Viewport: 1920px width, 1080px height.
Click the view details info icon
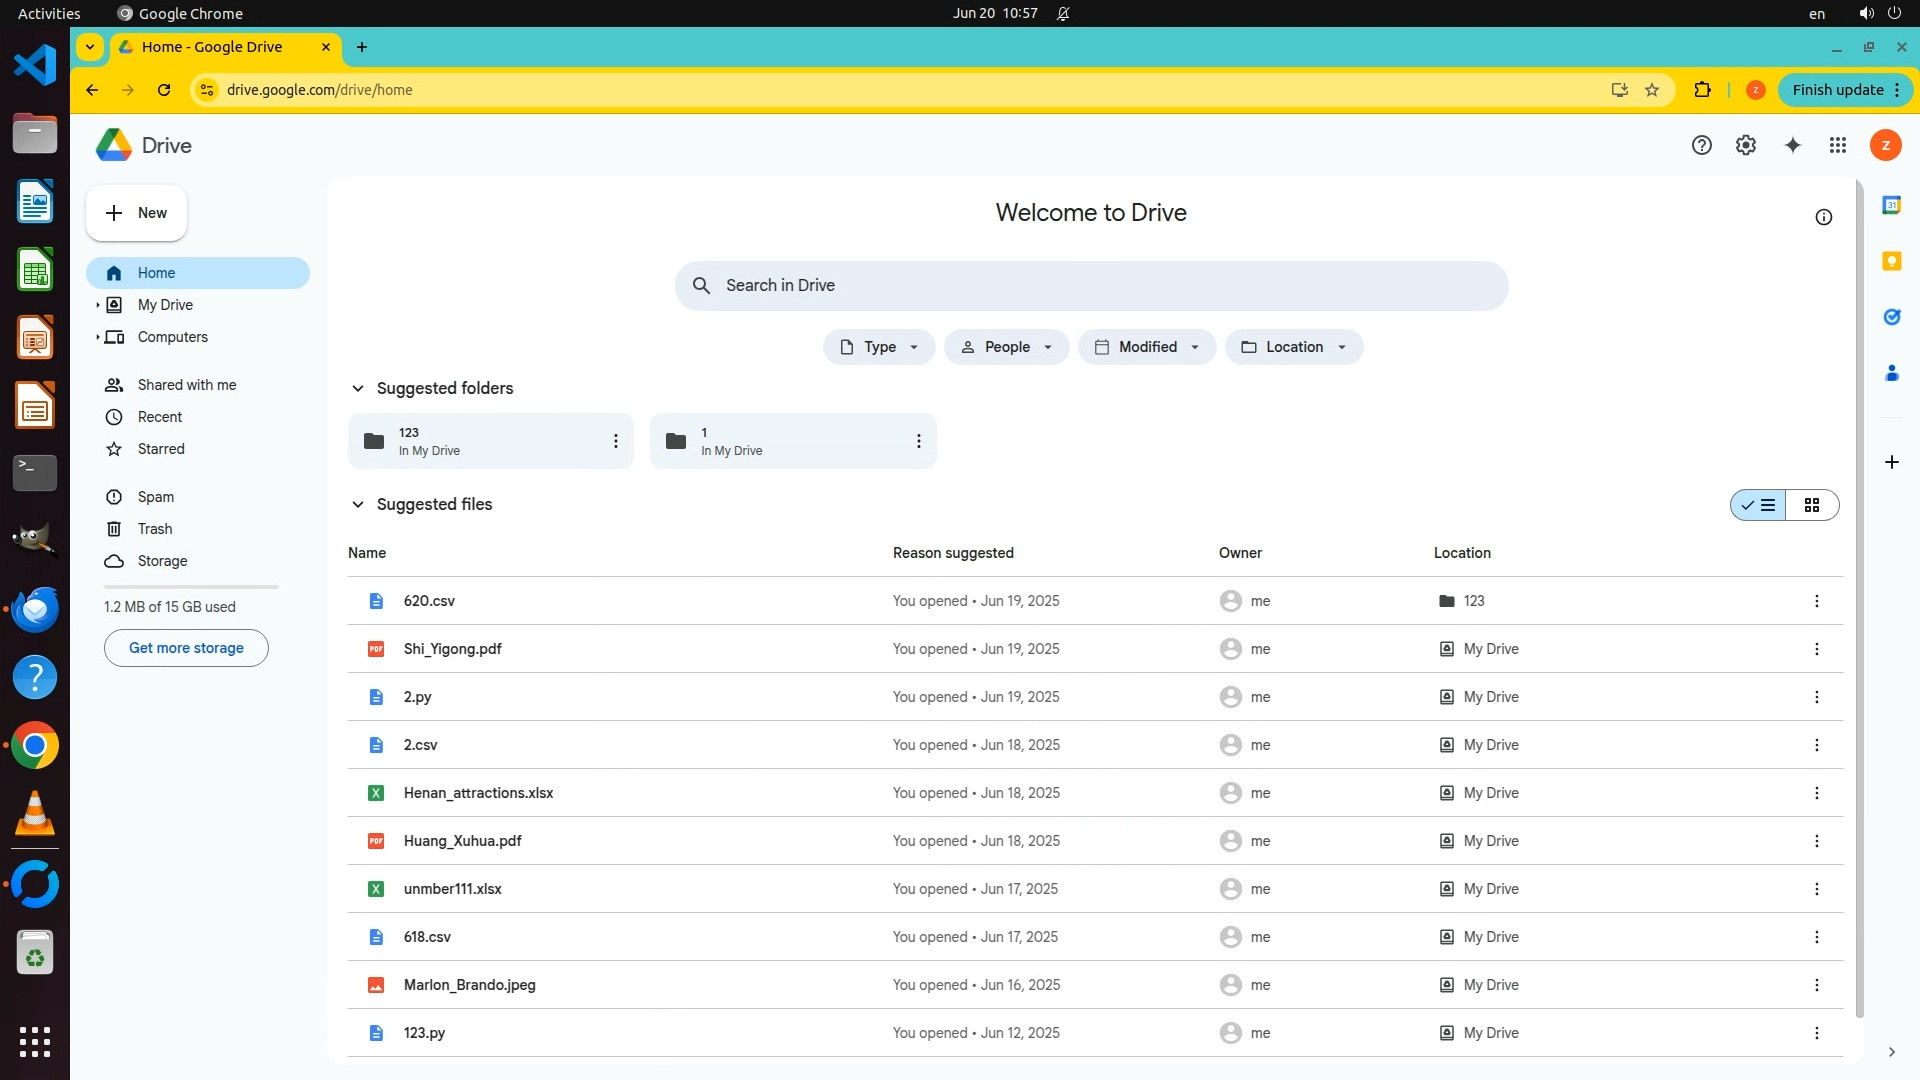pyautogui.click(x=1823, y=217)
